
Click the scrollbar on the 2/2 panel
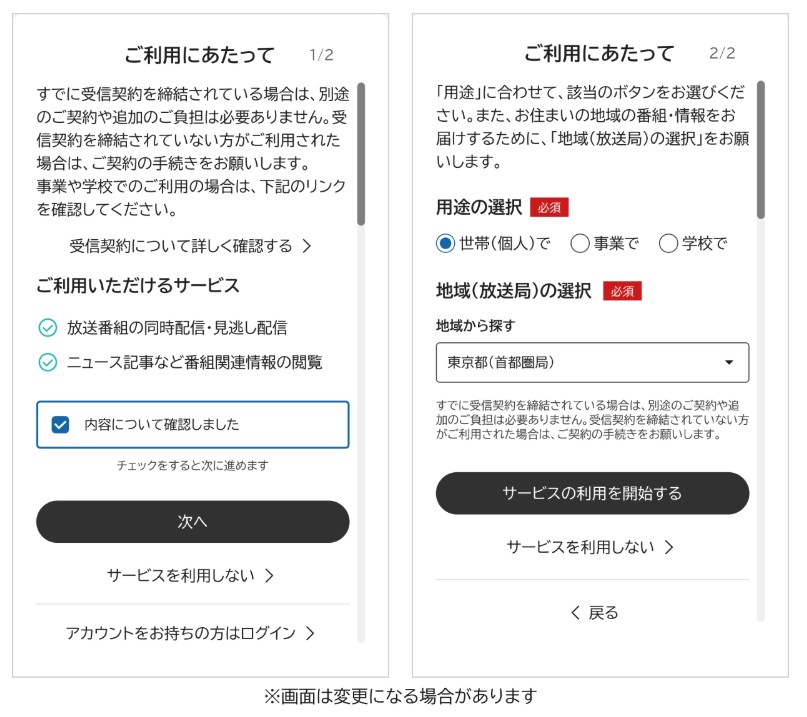[x=760, y=150]
